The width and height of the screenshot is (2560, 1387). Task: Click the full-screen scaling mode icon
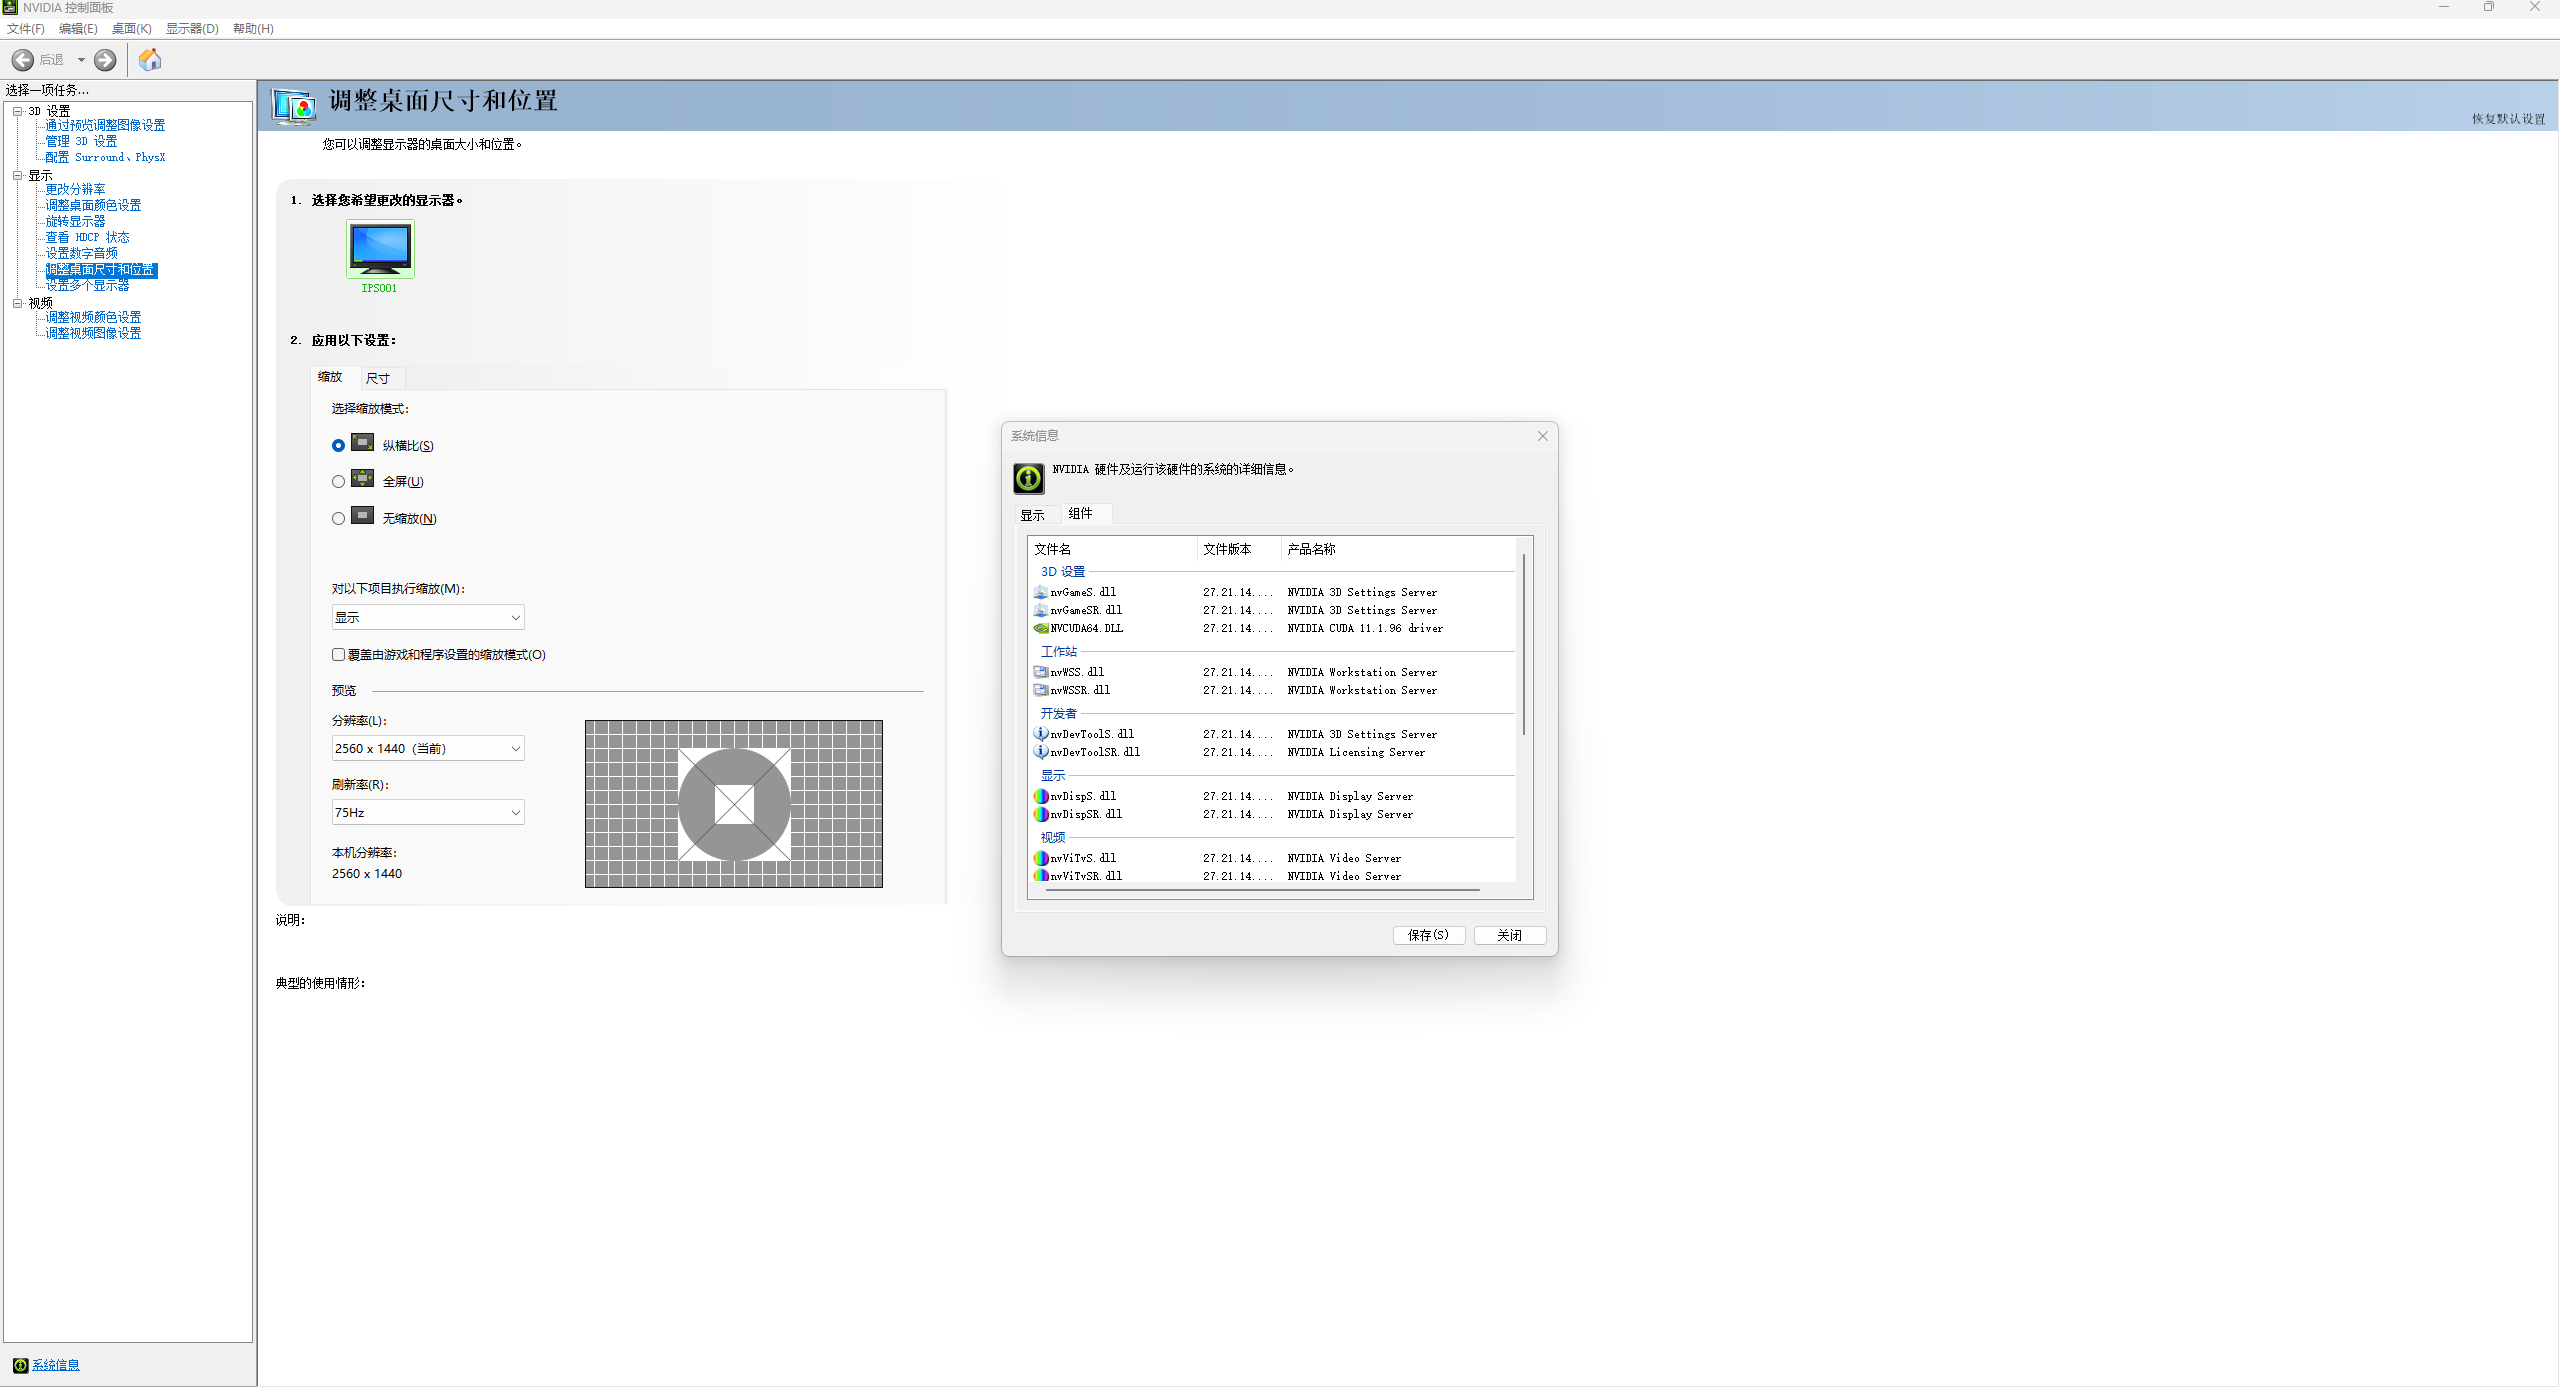click(x=362, y=479)
